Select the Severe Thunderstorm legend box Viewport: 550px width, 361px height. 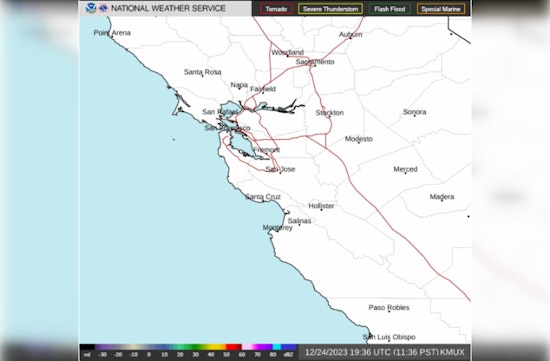point(330,9)
